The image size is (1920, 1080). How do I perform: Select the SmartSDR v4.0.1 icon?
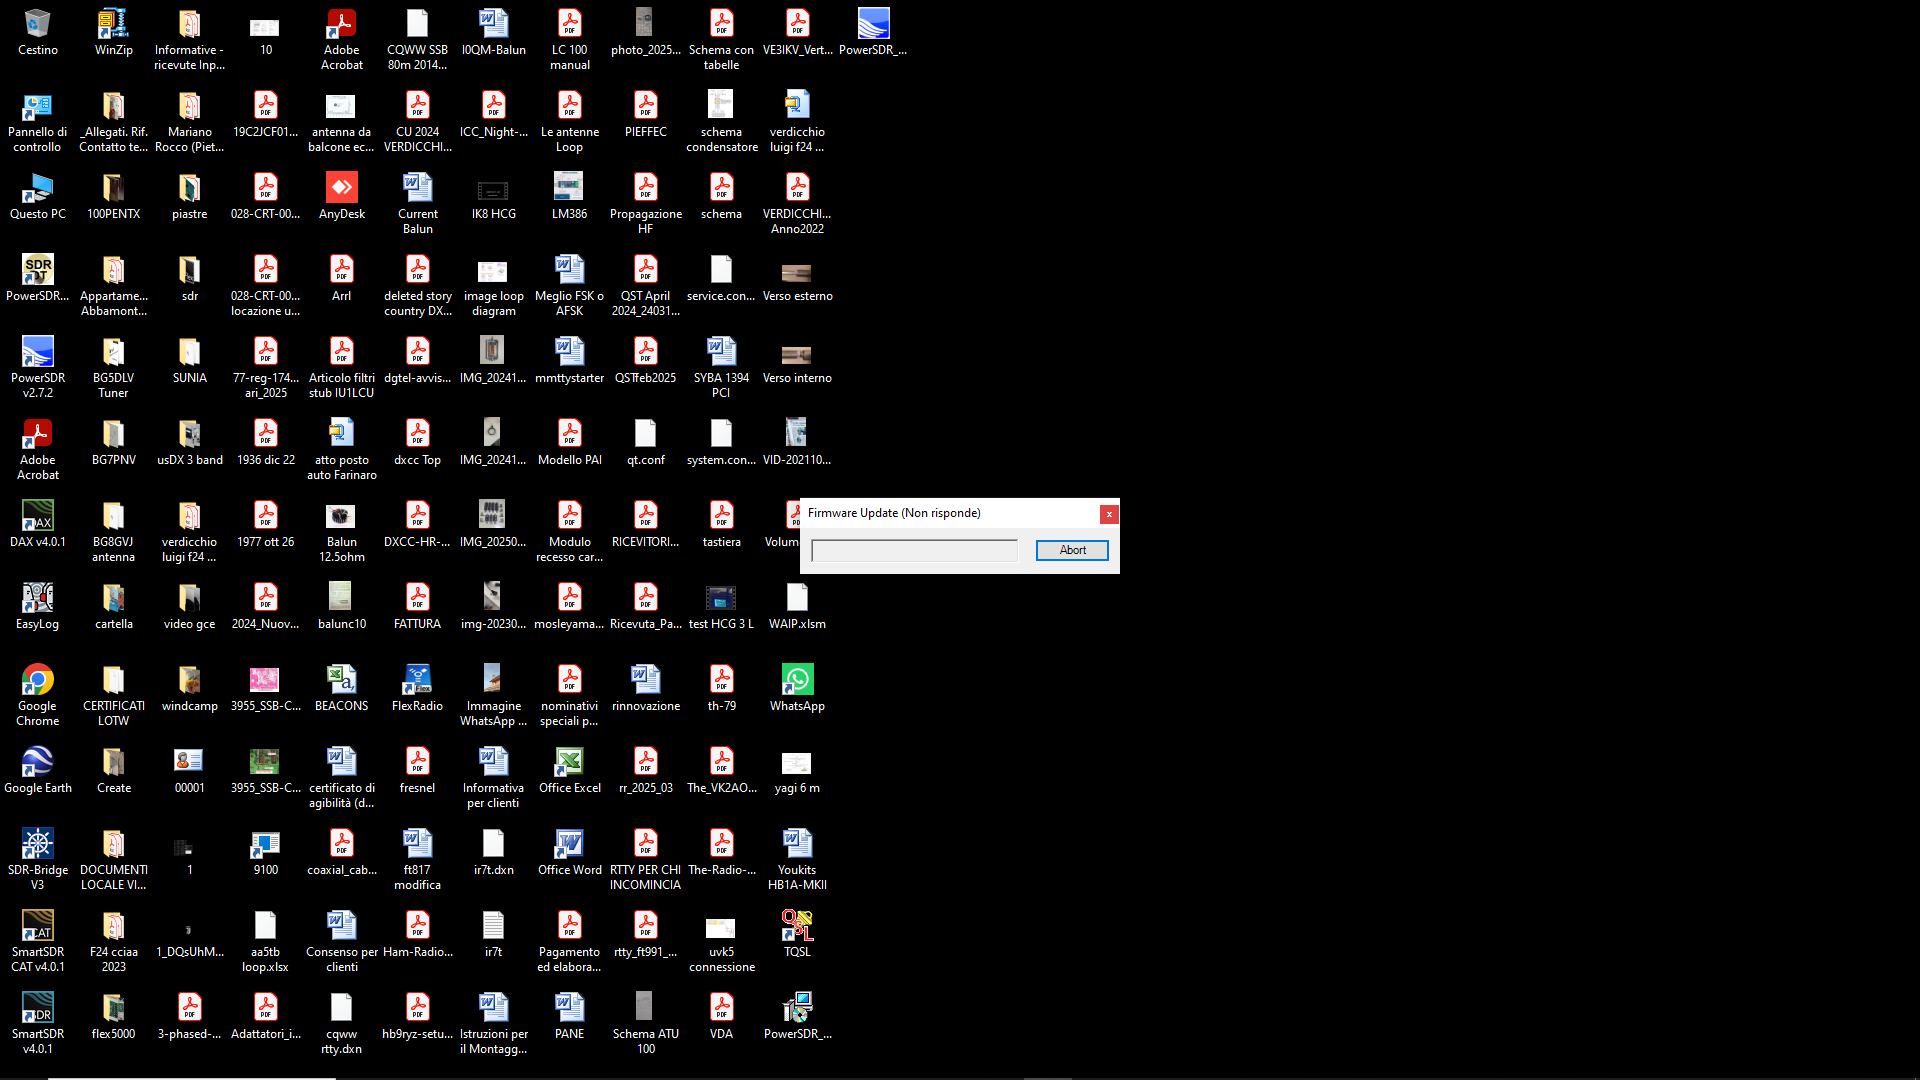pyautogui.click(x=38, y=1024)
